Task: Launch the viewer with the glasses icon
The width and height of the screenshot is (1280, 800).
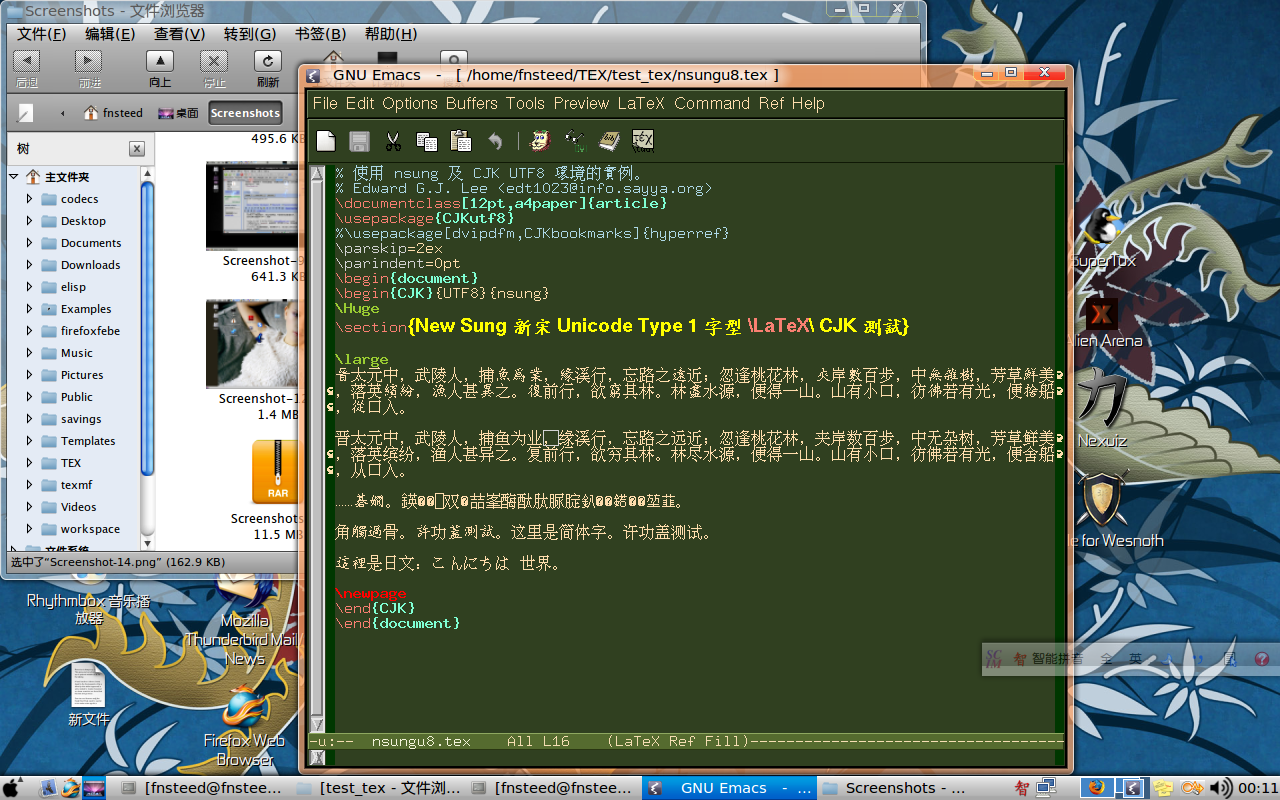Action: pos(575,141)
